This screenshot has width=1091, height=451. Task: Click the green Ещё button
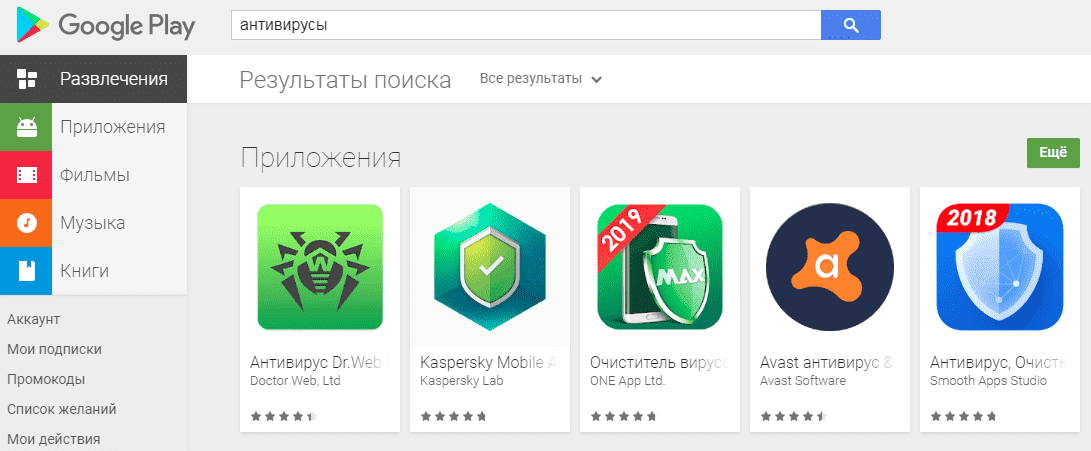1053,153
